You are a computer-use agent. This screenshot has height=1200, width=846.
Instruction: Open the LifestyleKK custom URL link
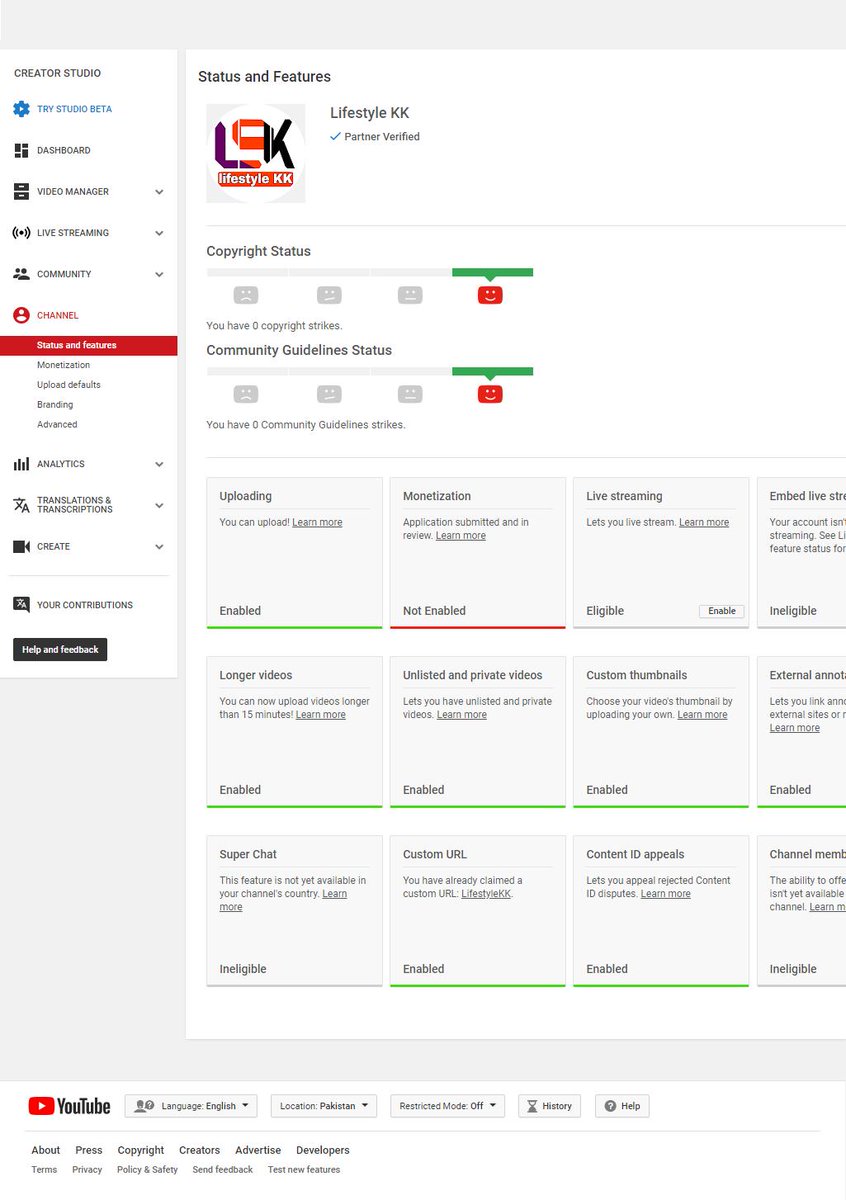(x=486, y=894)
